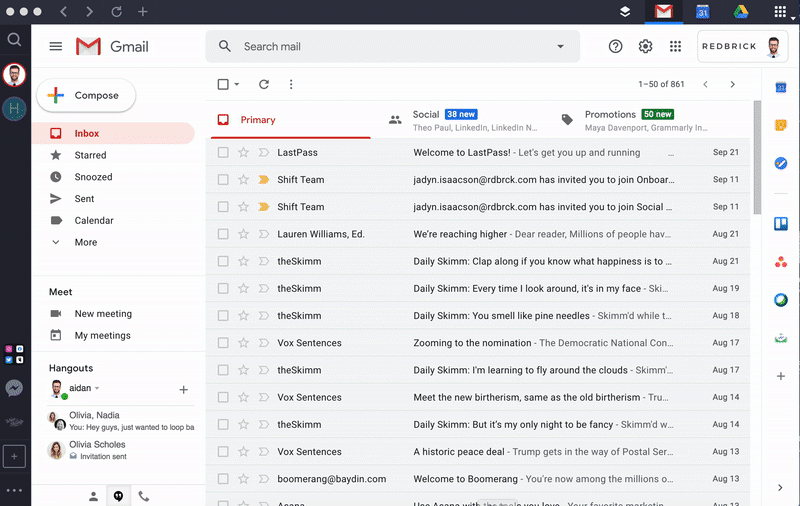Show search options dropdown in search bar
Viewport: 800px width, 506px height.
(560, 47)
